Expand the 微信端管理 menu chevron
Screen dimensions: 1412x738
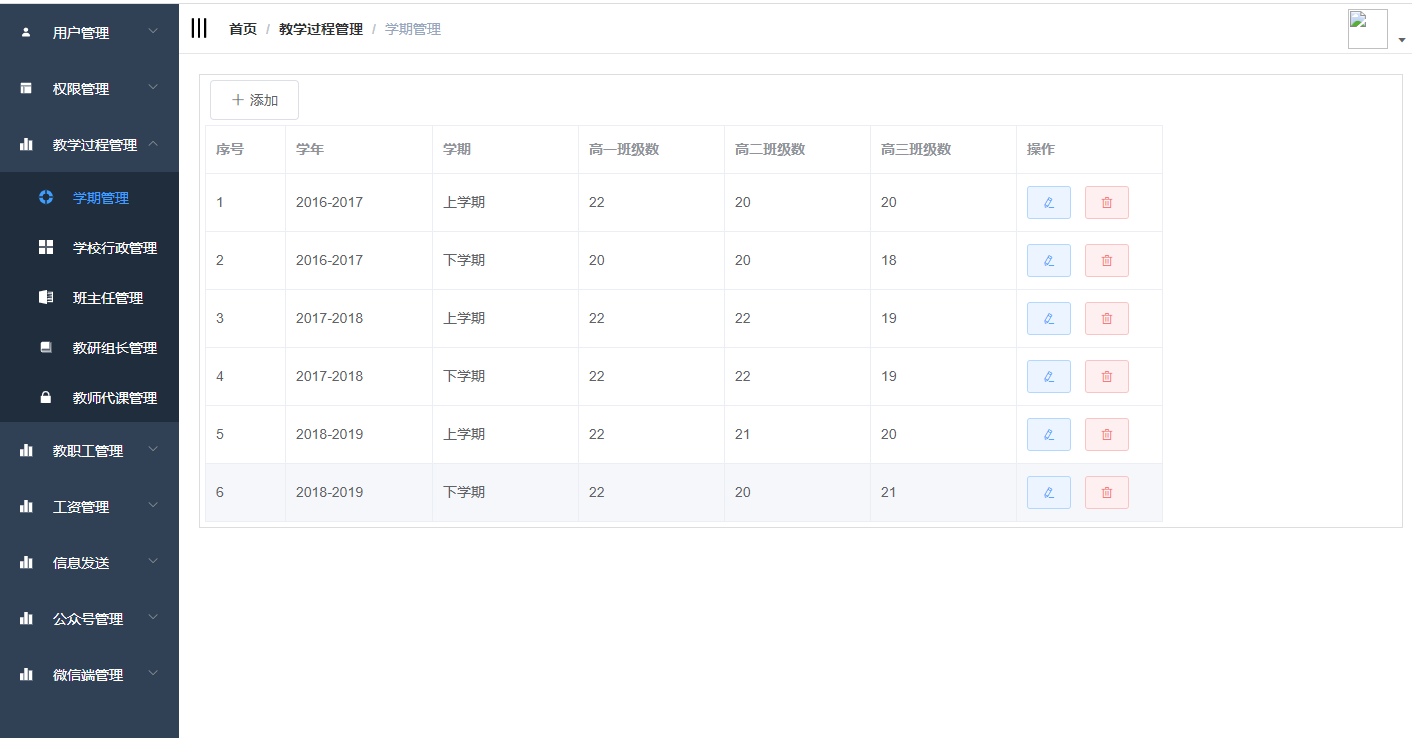click(153, 674)
